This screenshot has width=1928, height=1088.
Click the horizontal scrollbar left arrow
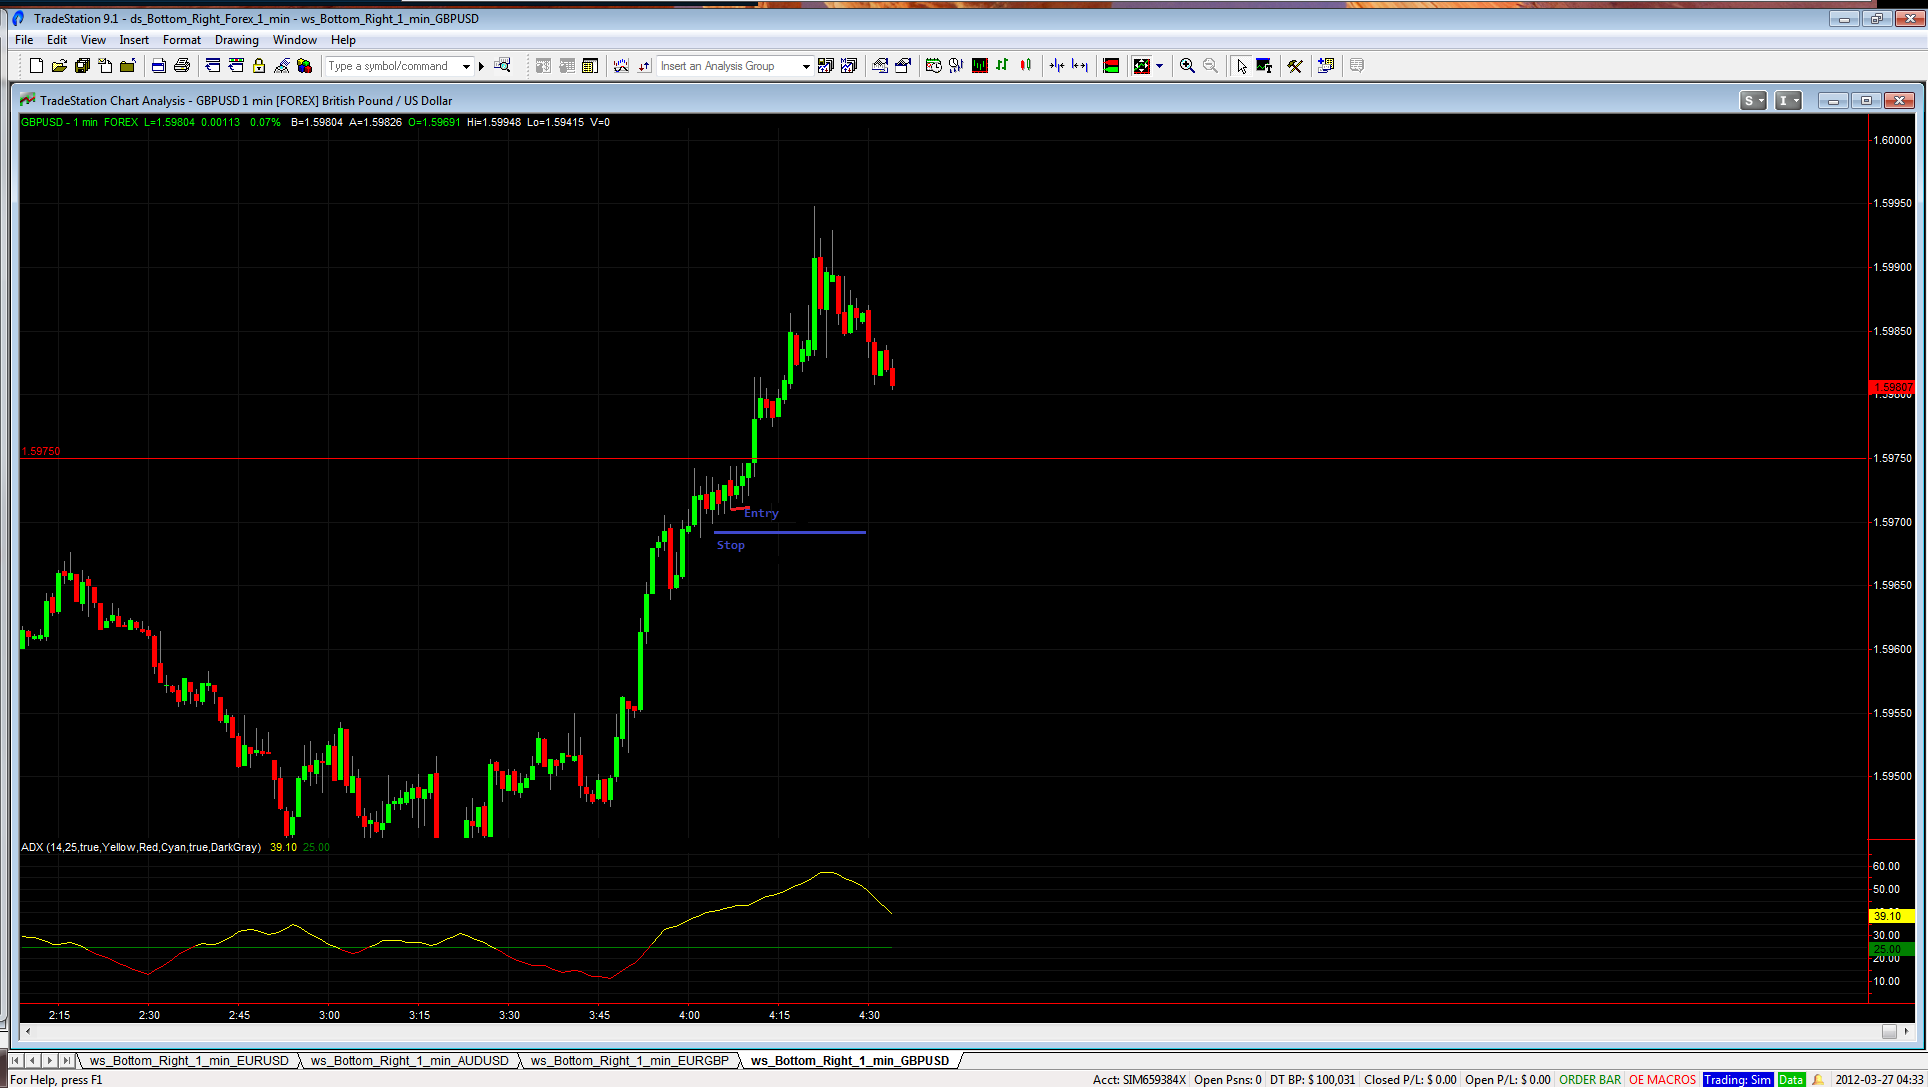28,1032
